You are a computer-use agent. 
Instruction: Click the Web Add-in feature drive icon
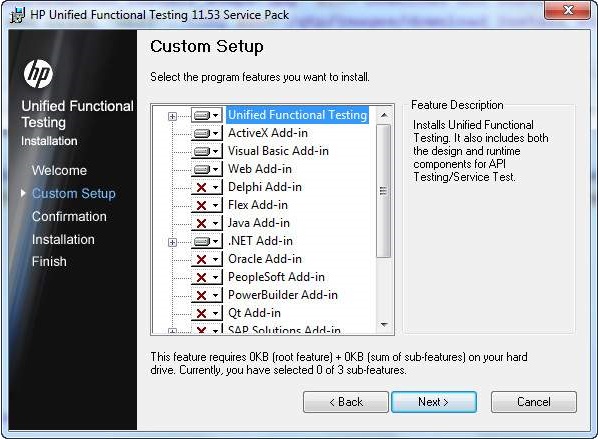pyautogui.click(x=203, y=169)
